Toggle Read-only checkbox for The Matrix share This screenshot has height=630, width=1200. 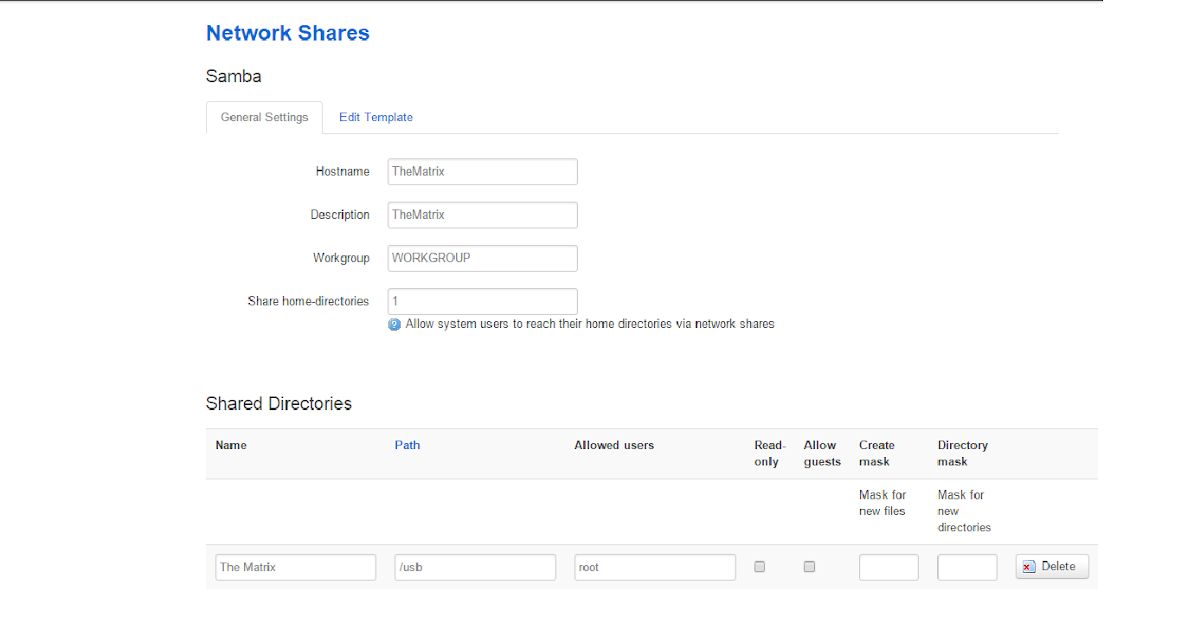click(759, 567)
